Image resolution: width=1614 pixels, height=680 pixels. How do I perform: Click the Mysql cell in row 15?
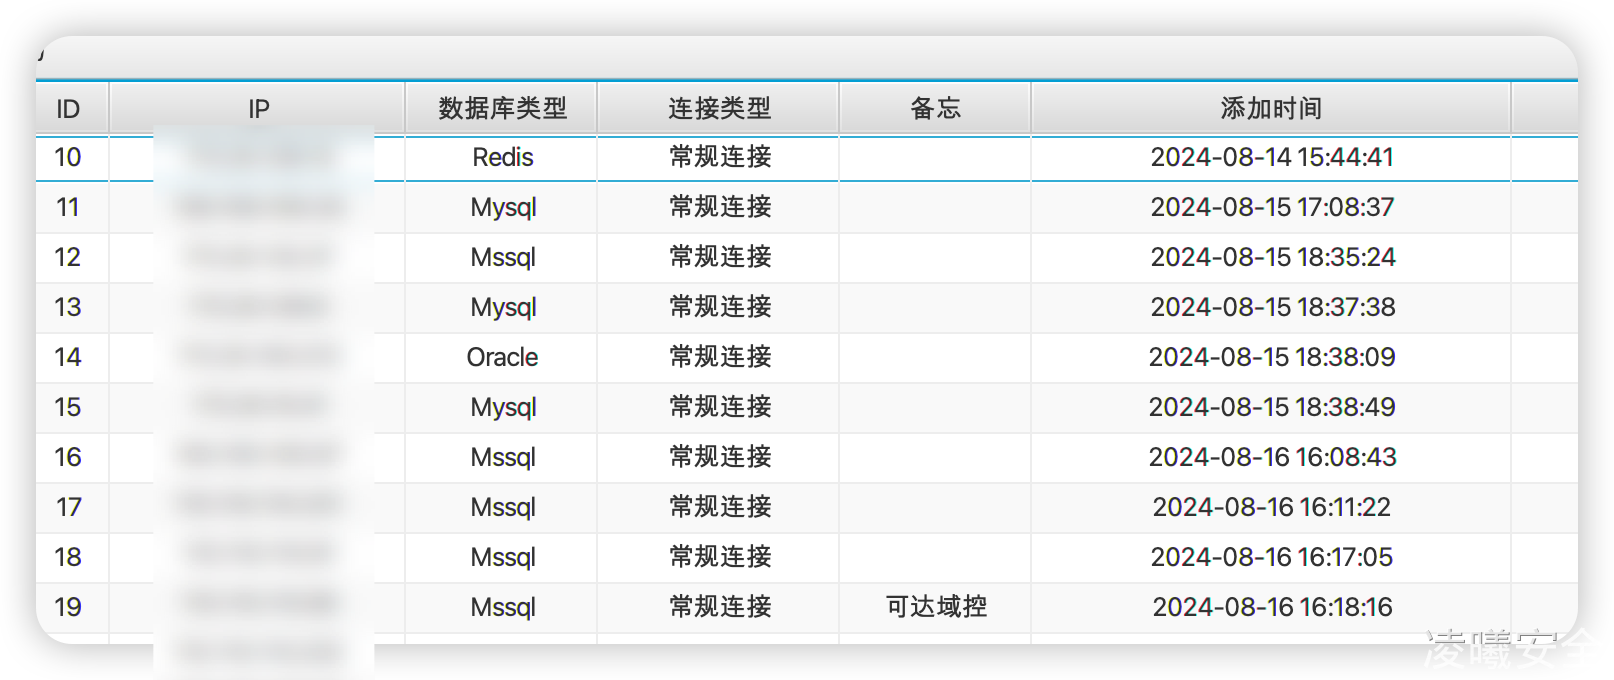tap(502, 408)
